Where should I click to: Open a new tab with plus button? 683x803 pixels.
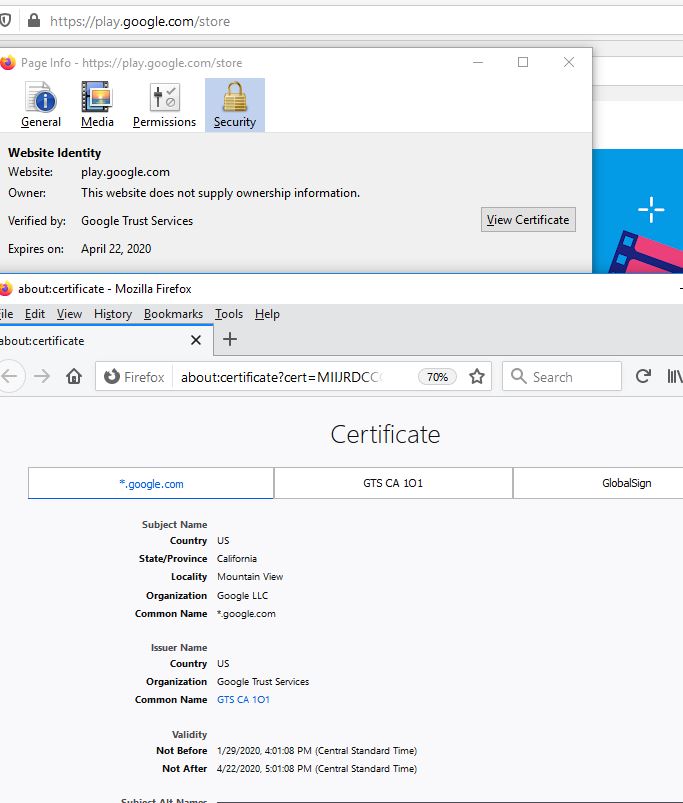pos(230,339)
